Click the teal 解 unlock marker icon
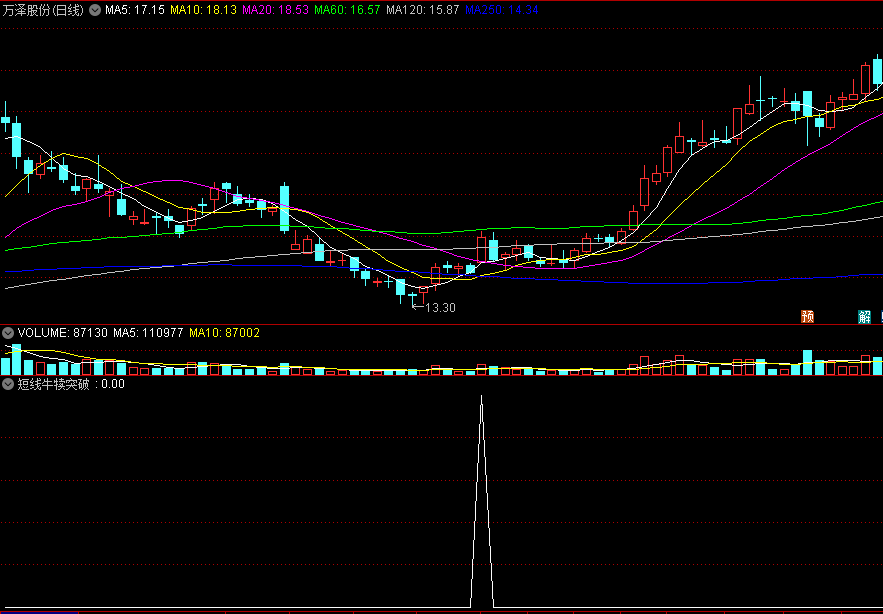 click(x=864, y=317)
